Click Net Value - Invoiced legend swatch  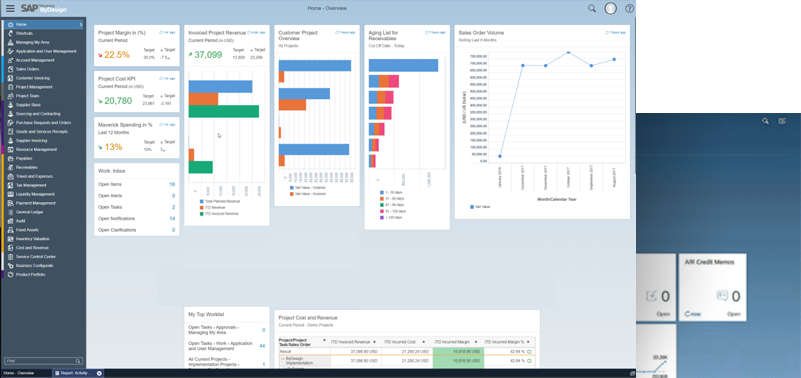[x=292, y=194]
